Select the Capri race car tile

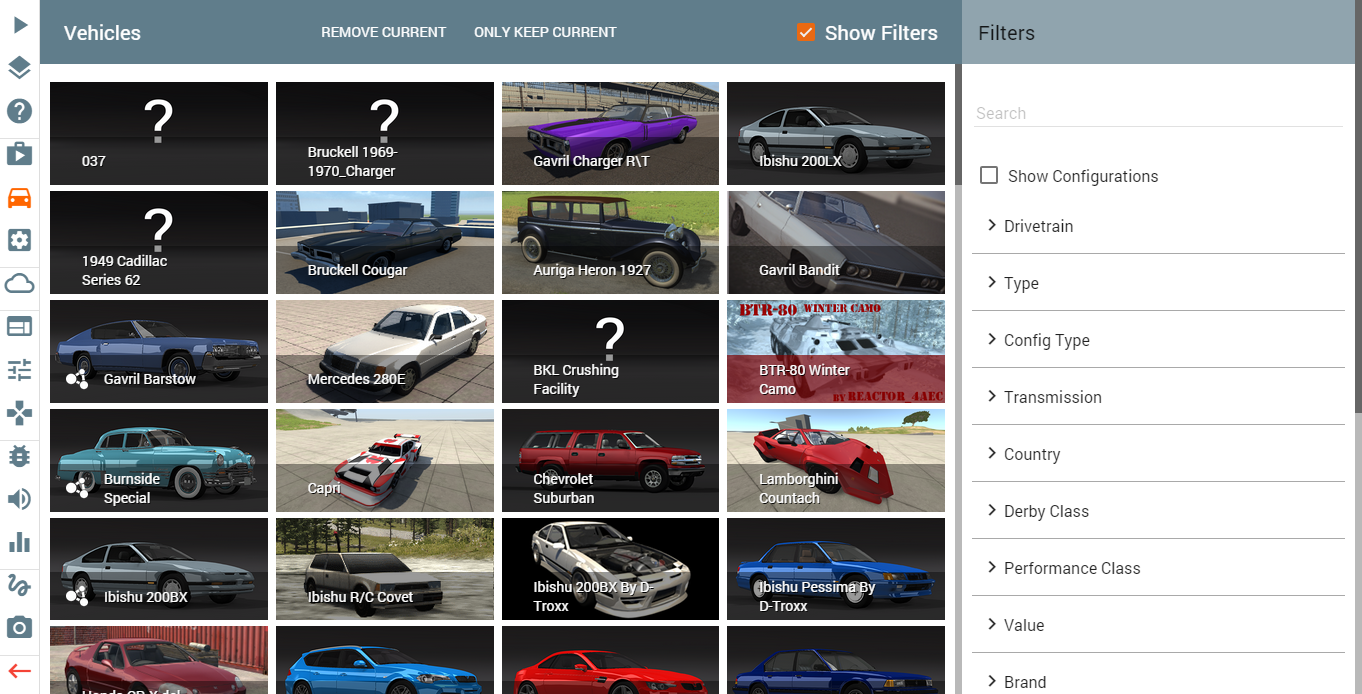[x=385, y=461]
